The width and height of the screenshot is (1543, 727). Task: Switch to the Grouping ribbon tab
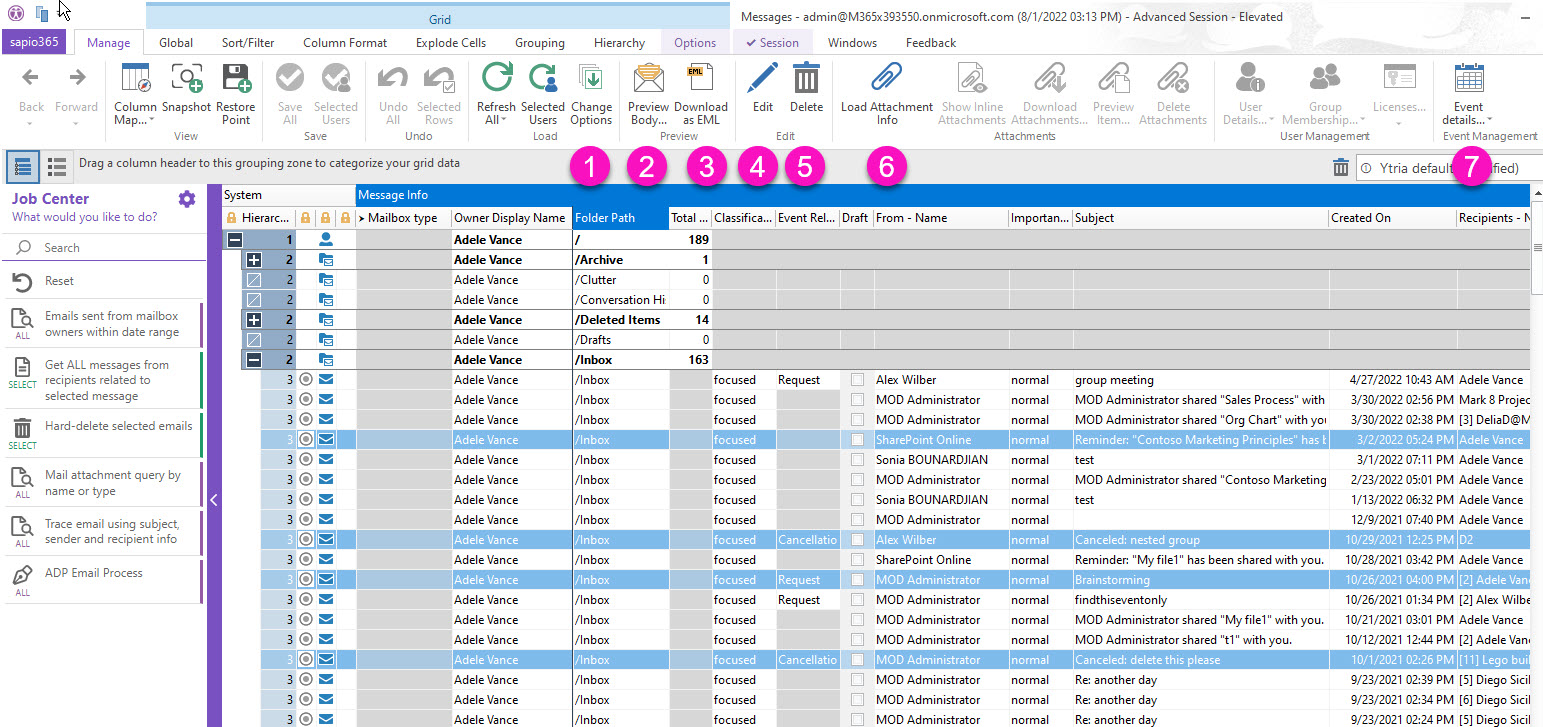[539, 42]
